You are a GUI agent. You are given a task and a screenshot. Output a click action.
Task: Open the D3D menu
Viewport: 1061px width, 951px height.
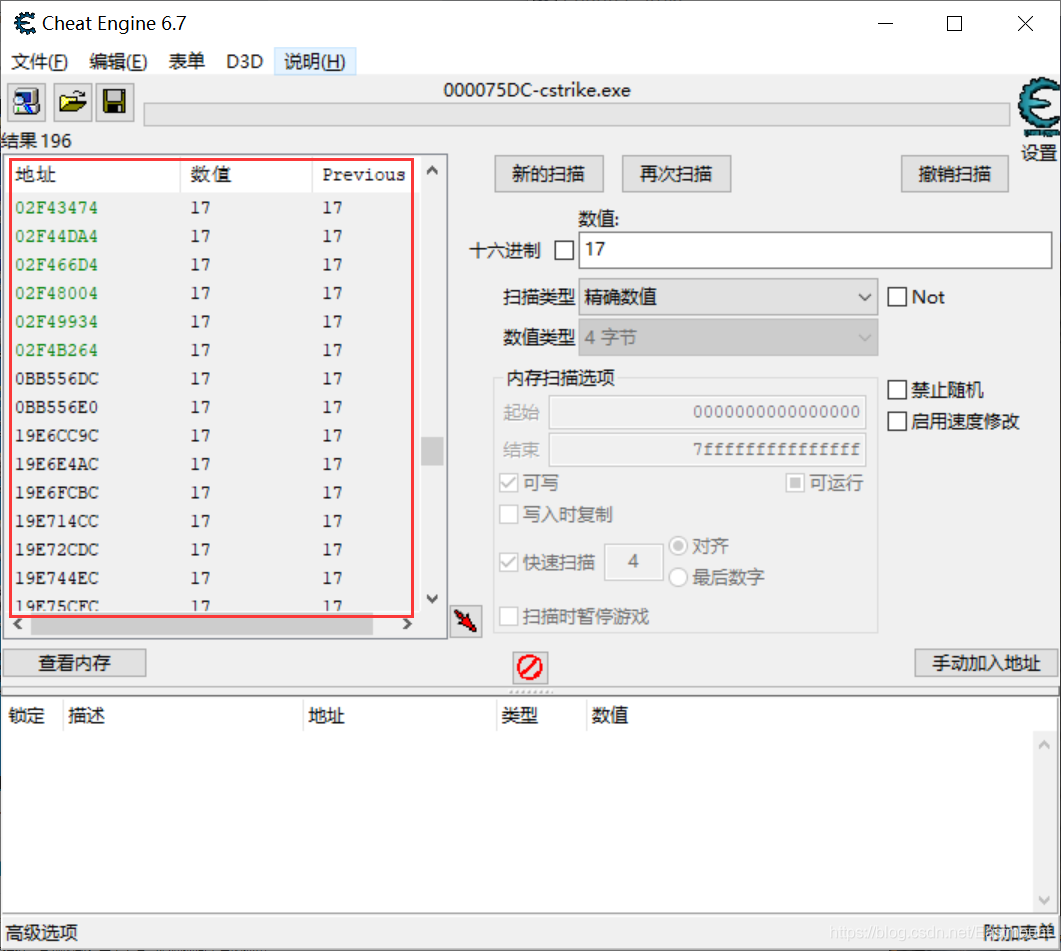coord(244,62)
